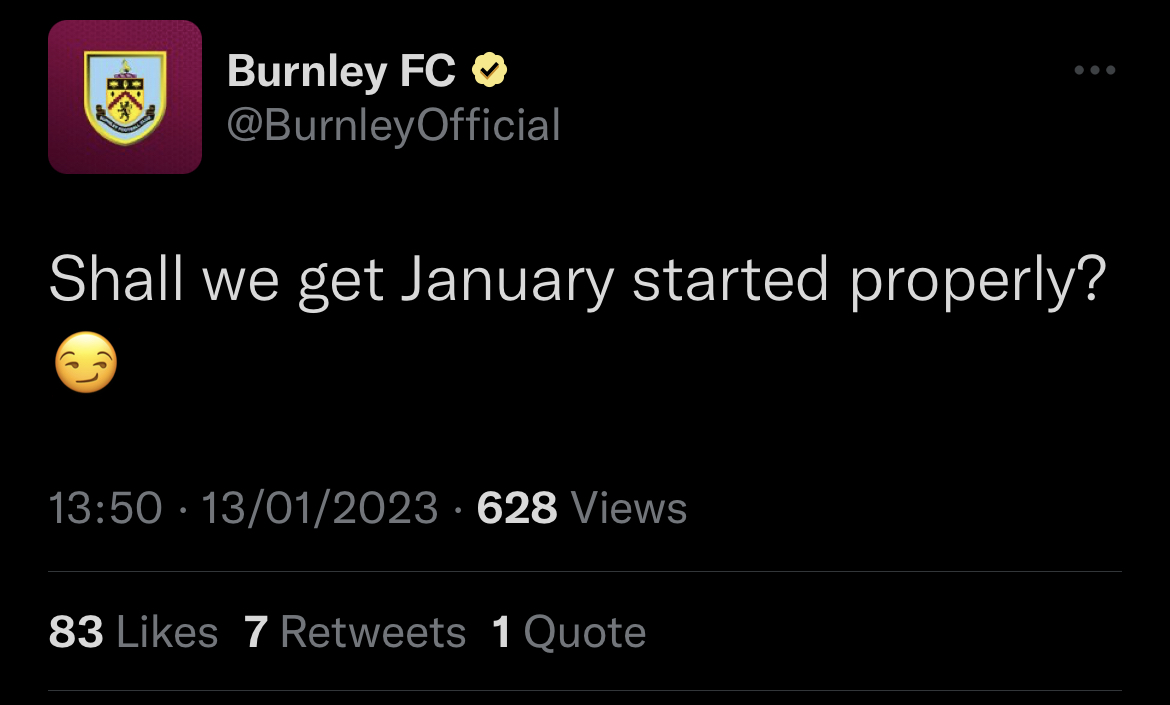Open the three-dot more options menu

point(1095,70)
